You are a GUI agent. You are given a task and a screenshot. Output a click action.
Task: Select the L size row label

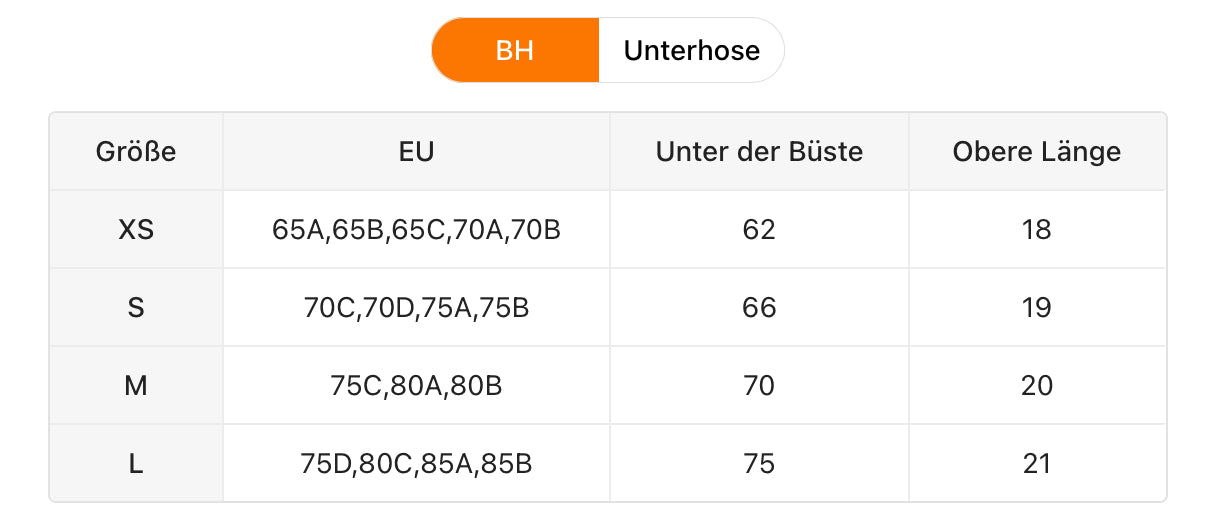[136, 464]
